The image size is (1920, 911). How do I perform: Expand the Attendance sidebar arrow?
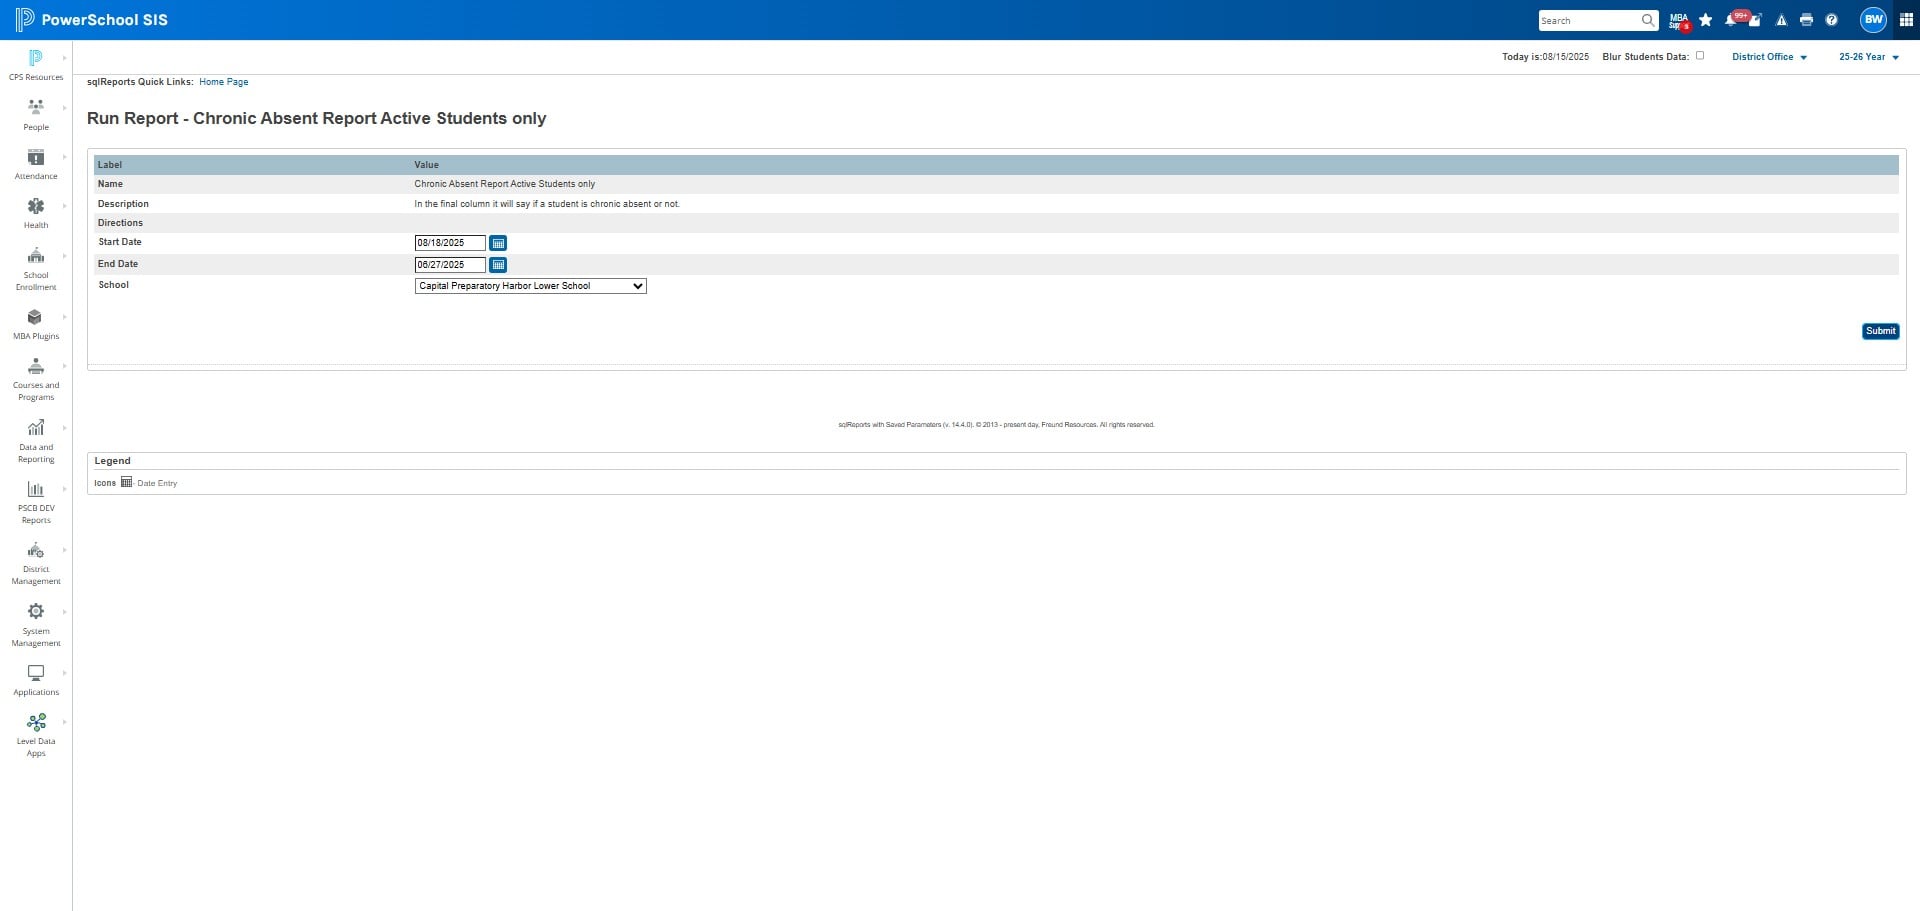coord(65,157)
